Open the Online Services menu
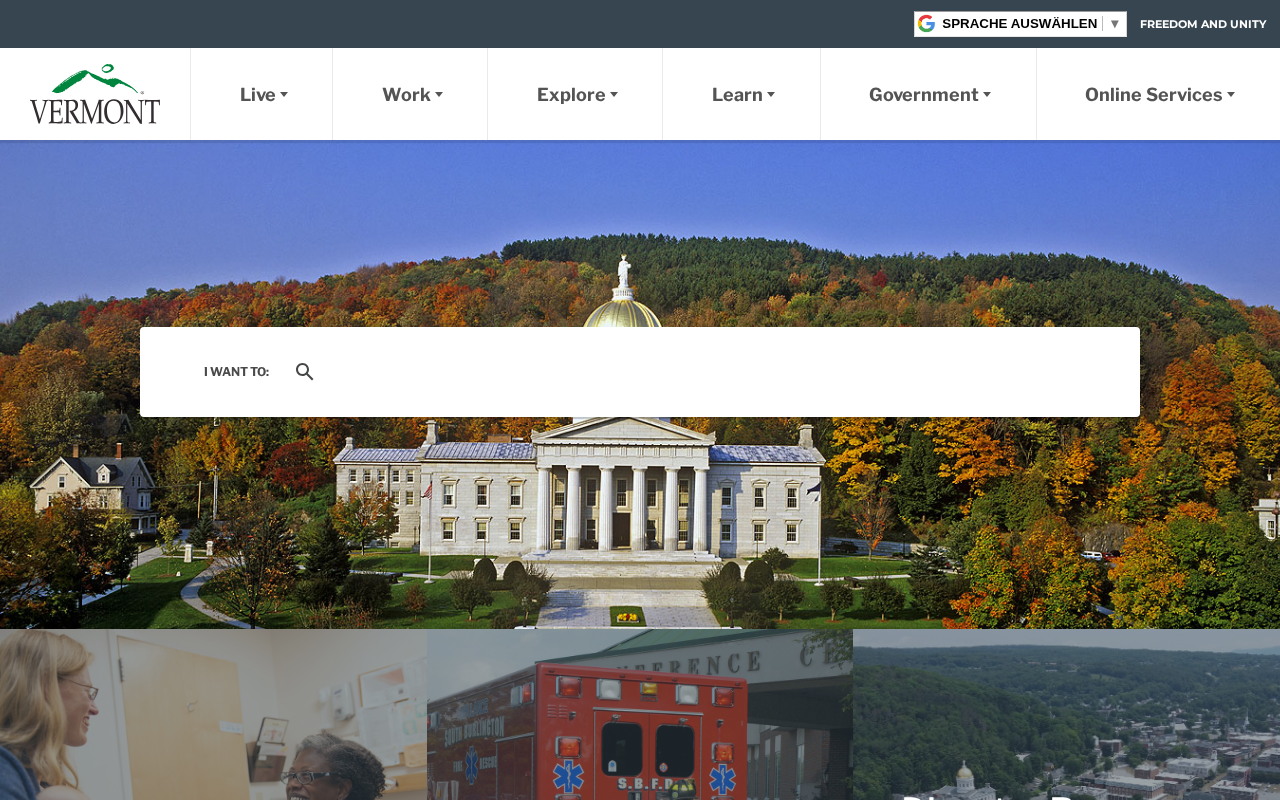Screen dimensions: 1280x800 1159,95
